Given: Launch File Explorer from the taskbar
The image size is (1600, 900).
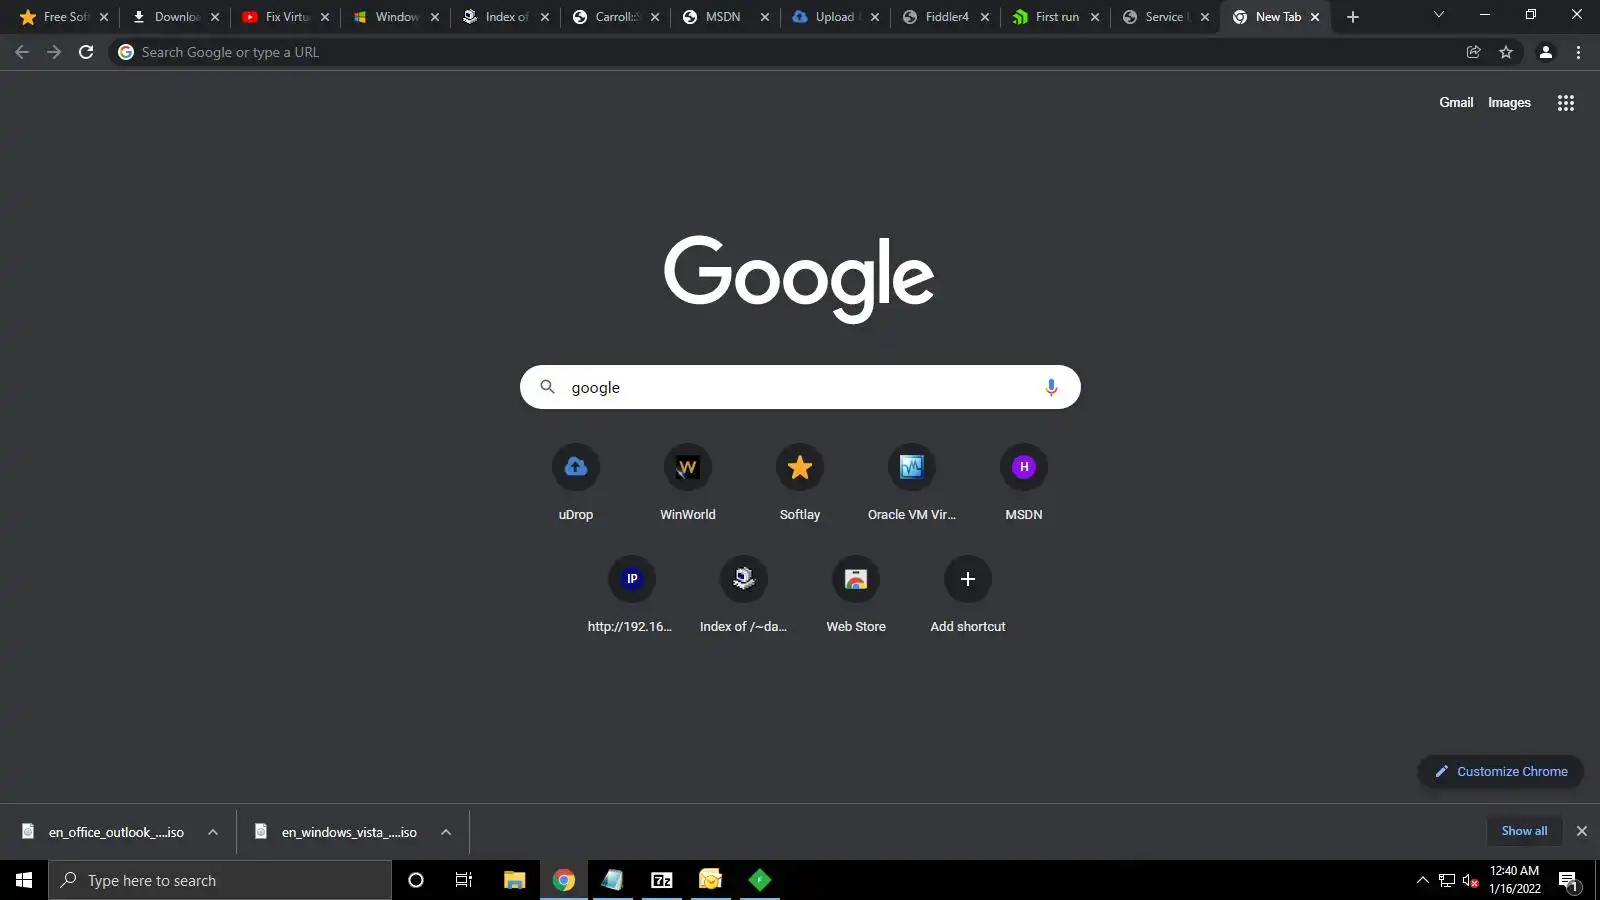Looking at the screenshot, I should coord(514,880).
